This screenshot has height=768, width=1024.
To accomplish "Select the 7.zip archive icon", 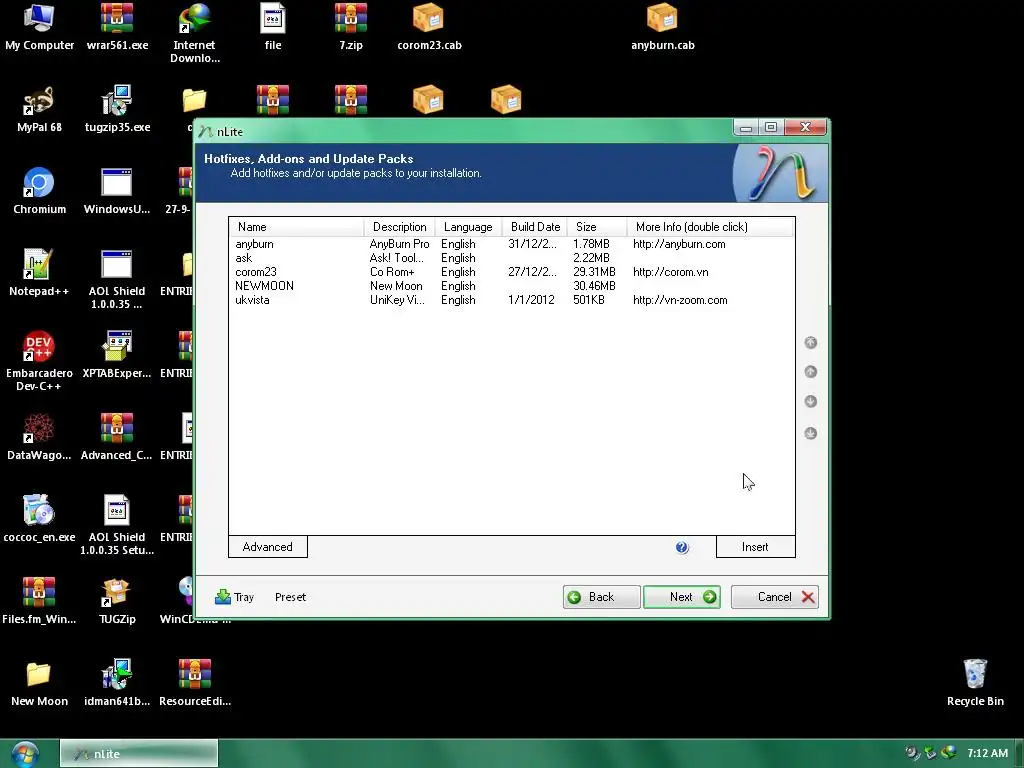I will [351, 27].
